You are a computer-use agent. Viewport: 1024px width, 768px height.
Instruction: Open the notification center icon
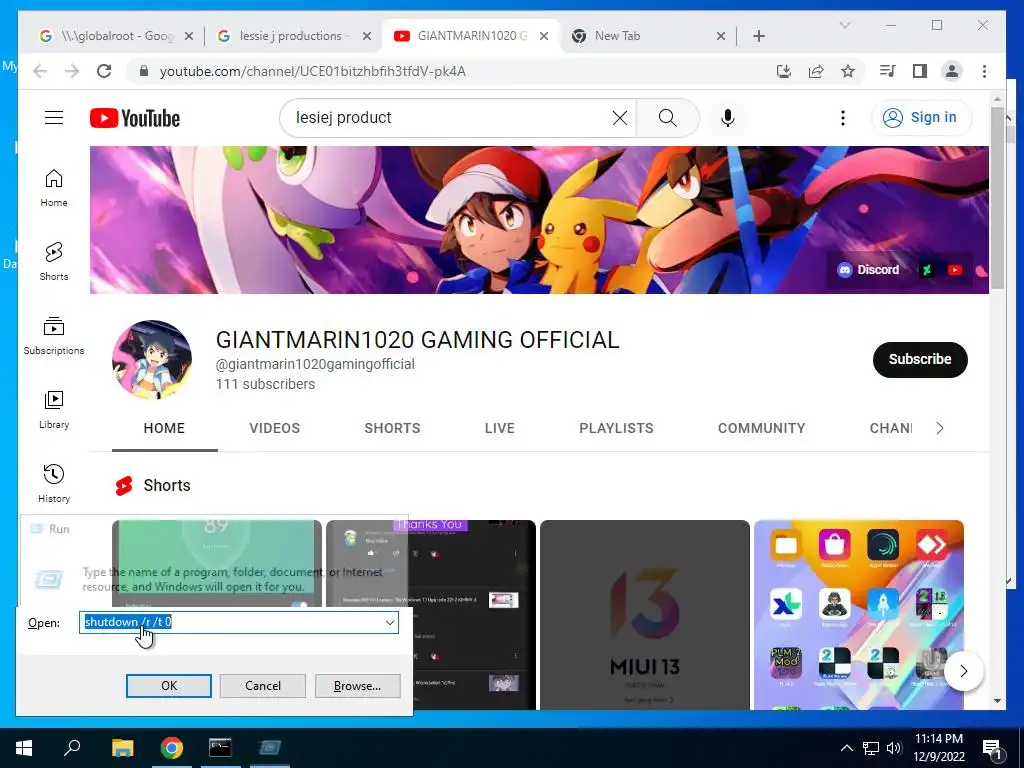(x=992, y=748)
